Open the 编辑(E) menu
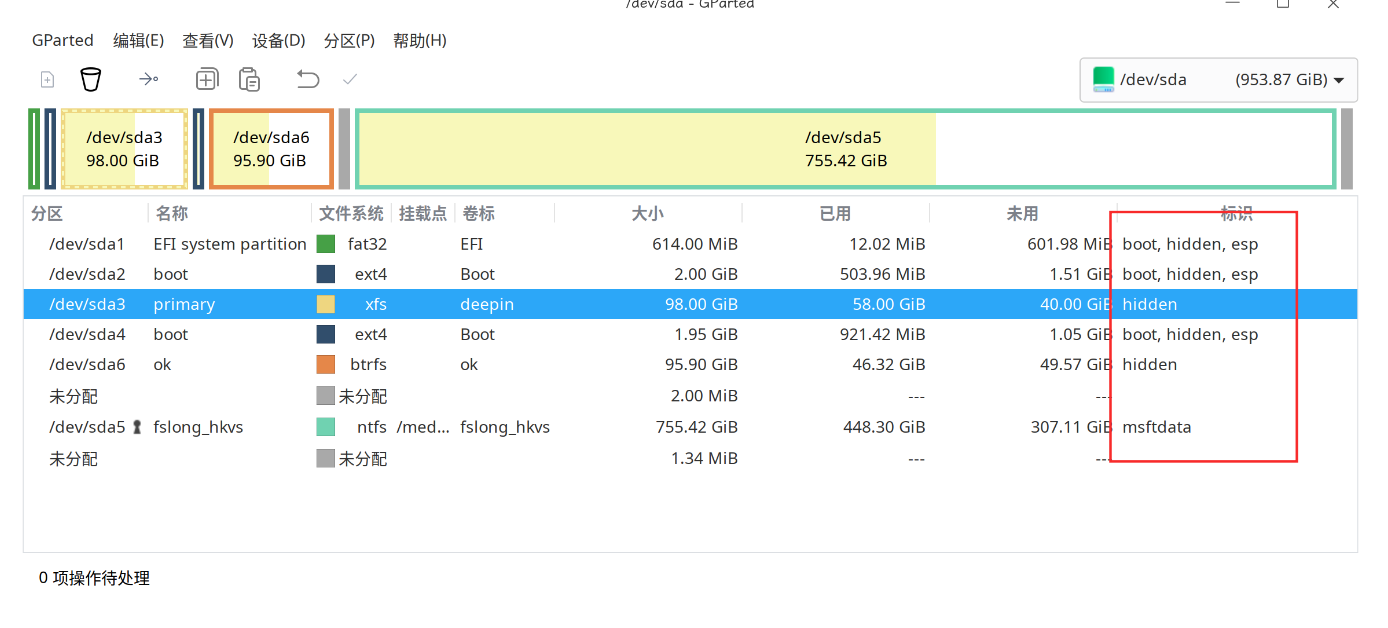Screen dimensions: 1388x628 point(138,40)
